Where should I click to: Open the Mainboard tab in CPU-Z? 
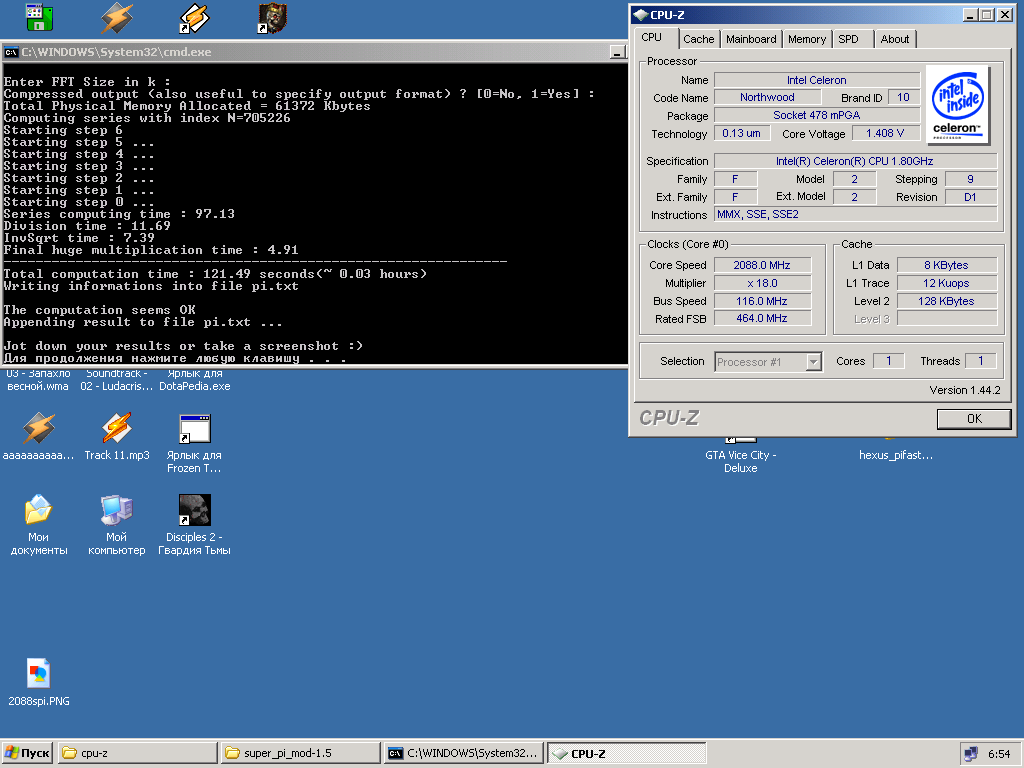pos(751,39)
